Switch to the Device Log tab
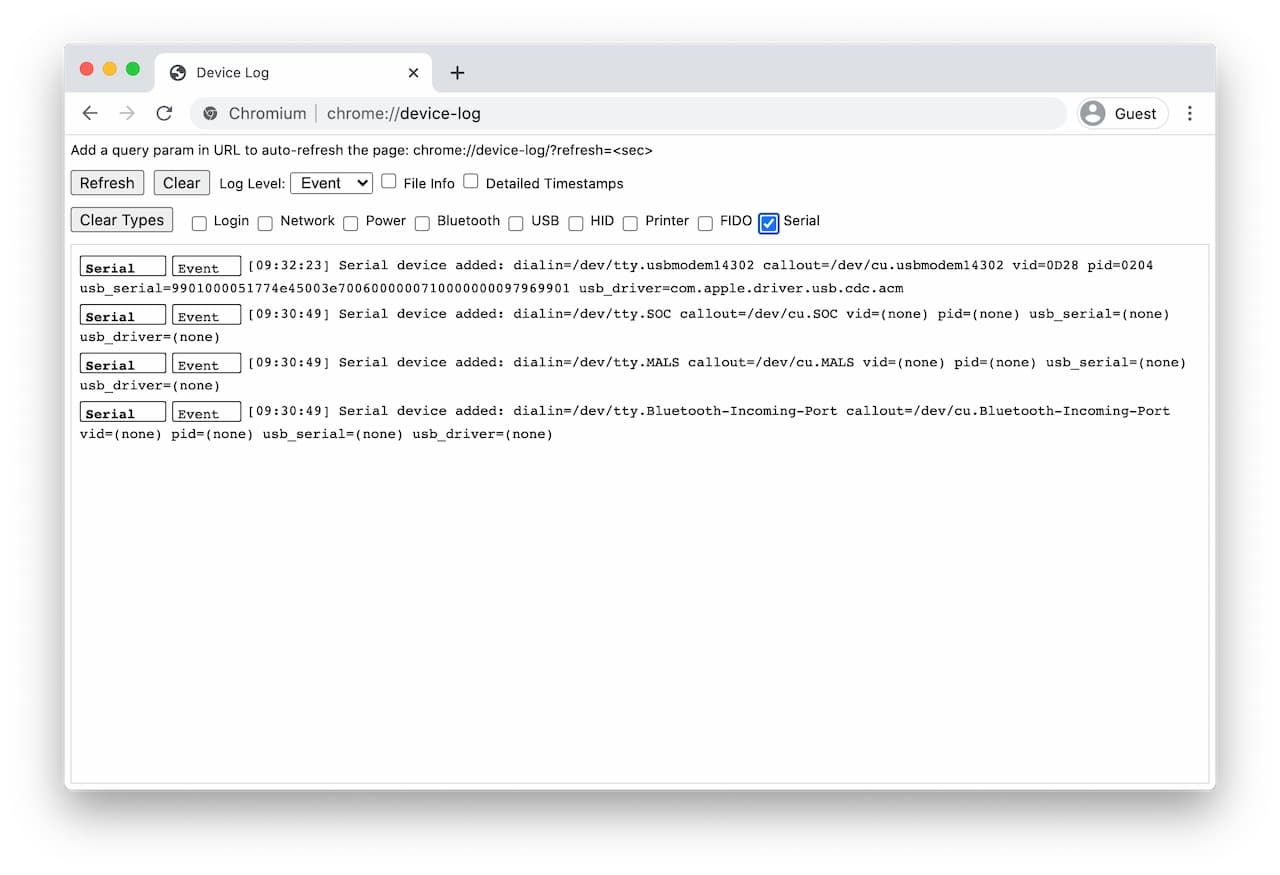Viewport: 1280px width, 875px height. coord(280,72)
